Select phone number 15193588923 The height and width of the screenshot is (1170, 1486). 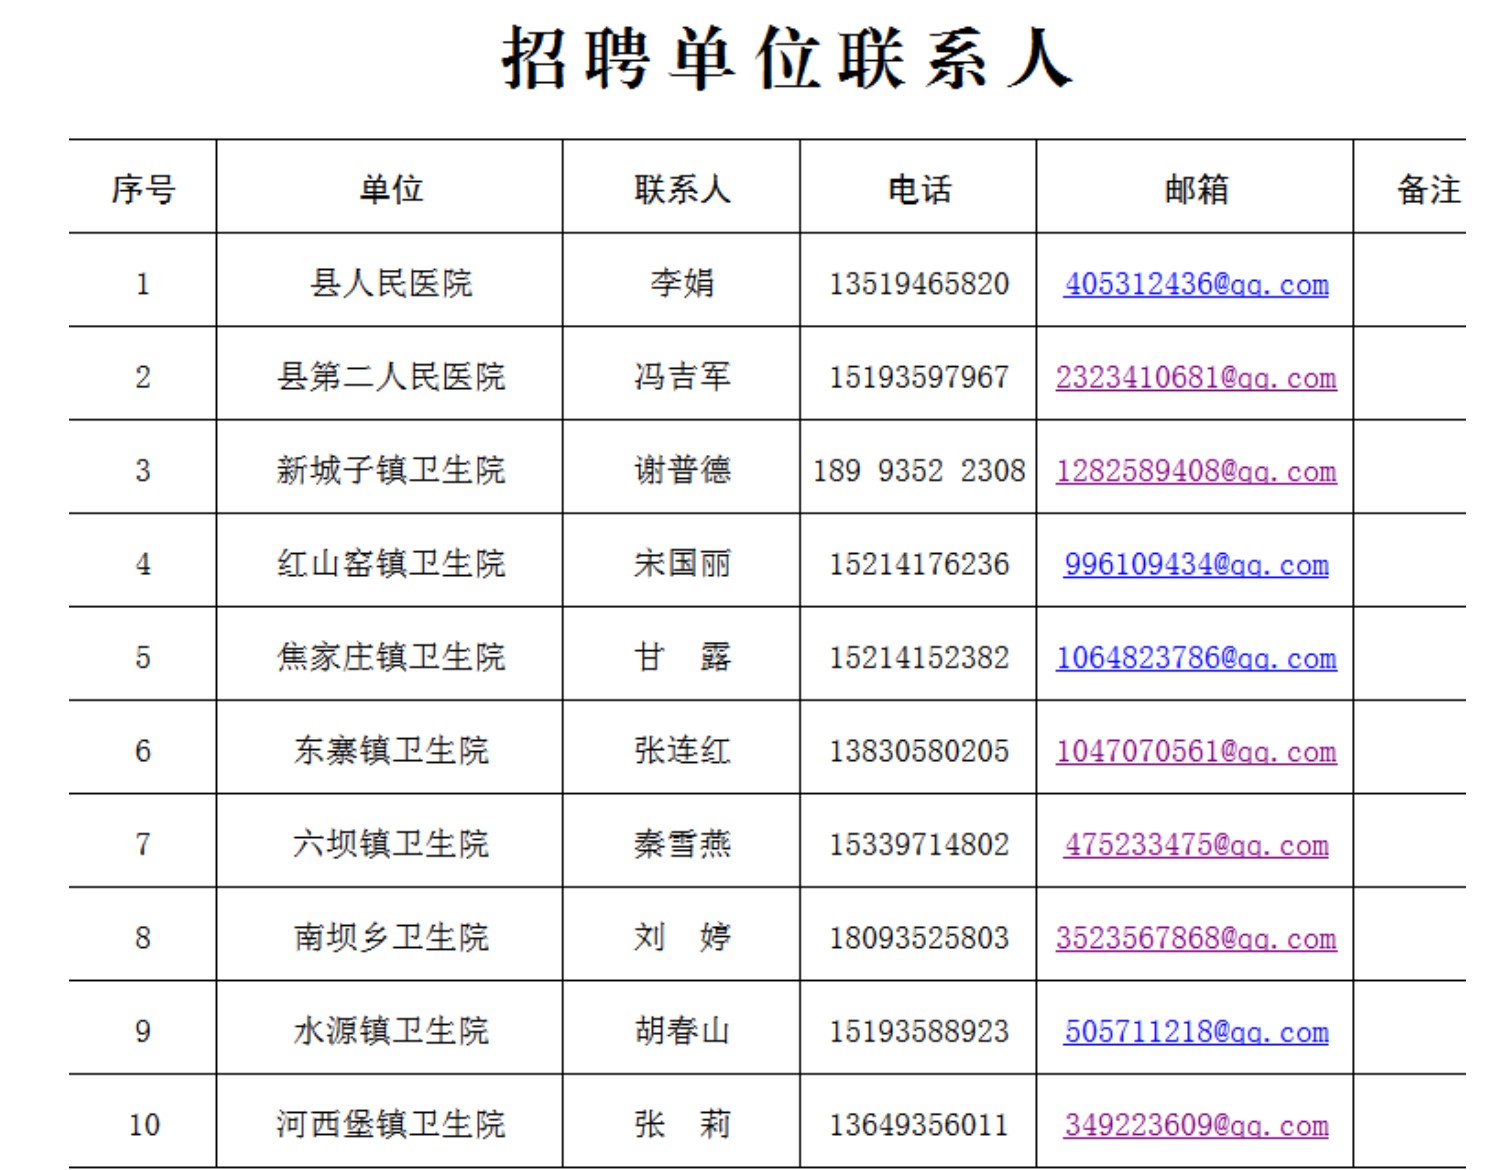click(919, 1031)
